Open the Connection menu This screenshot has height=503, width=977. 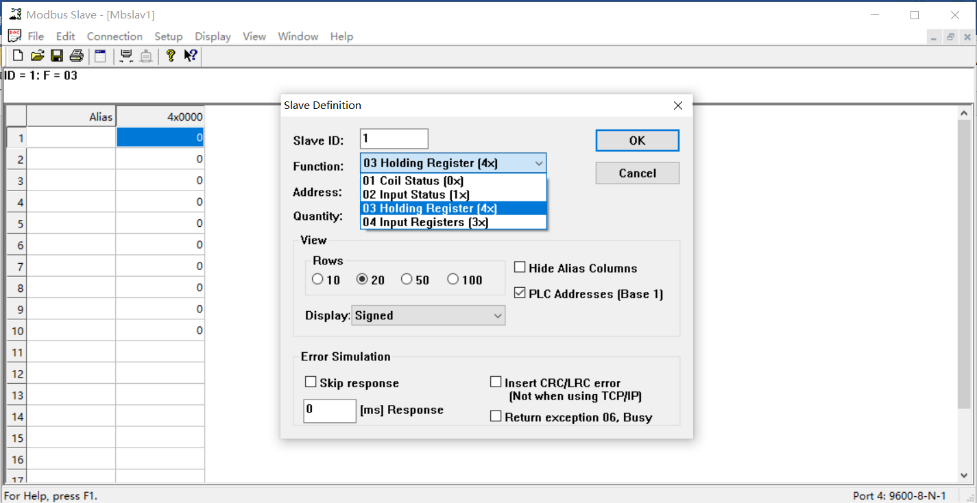(x=114, y=36)
